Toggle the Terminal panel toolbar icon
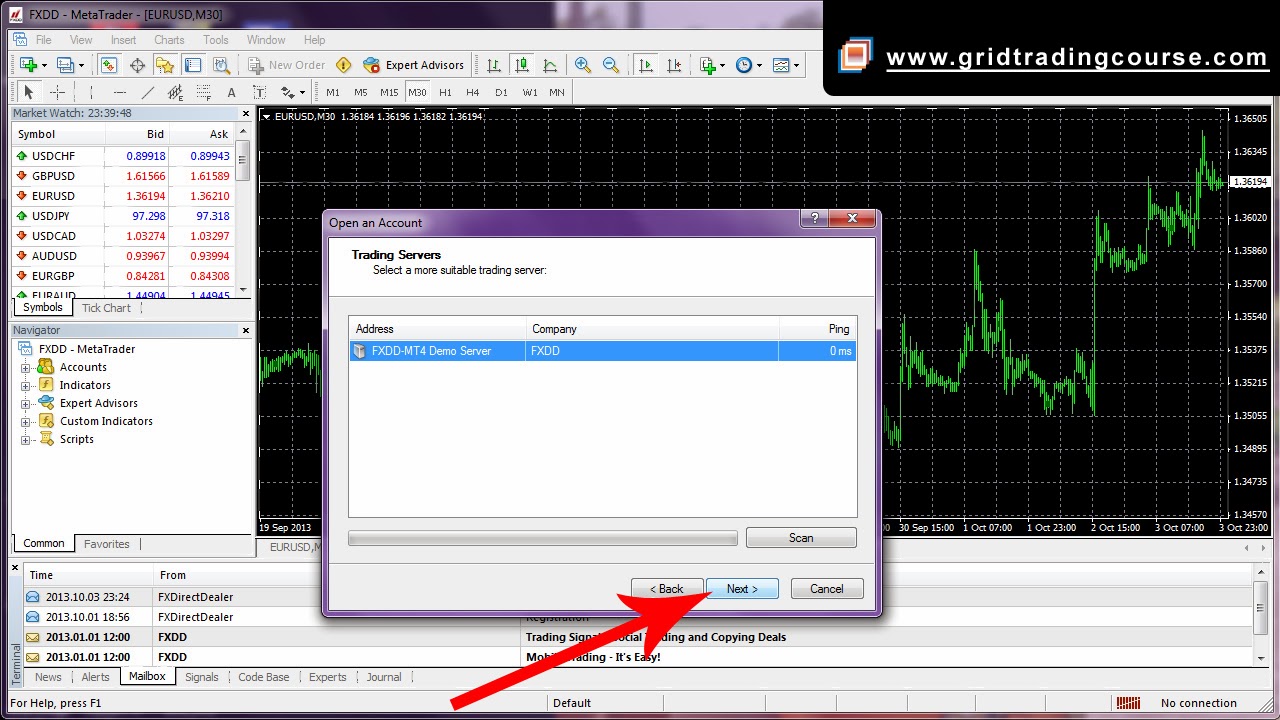 coord(193,65)
